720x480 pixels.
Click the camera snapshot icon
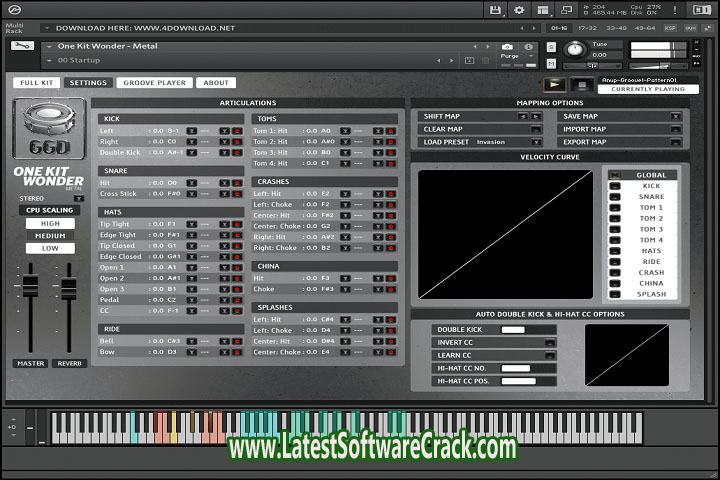(507, 47)
